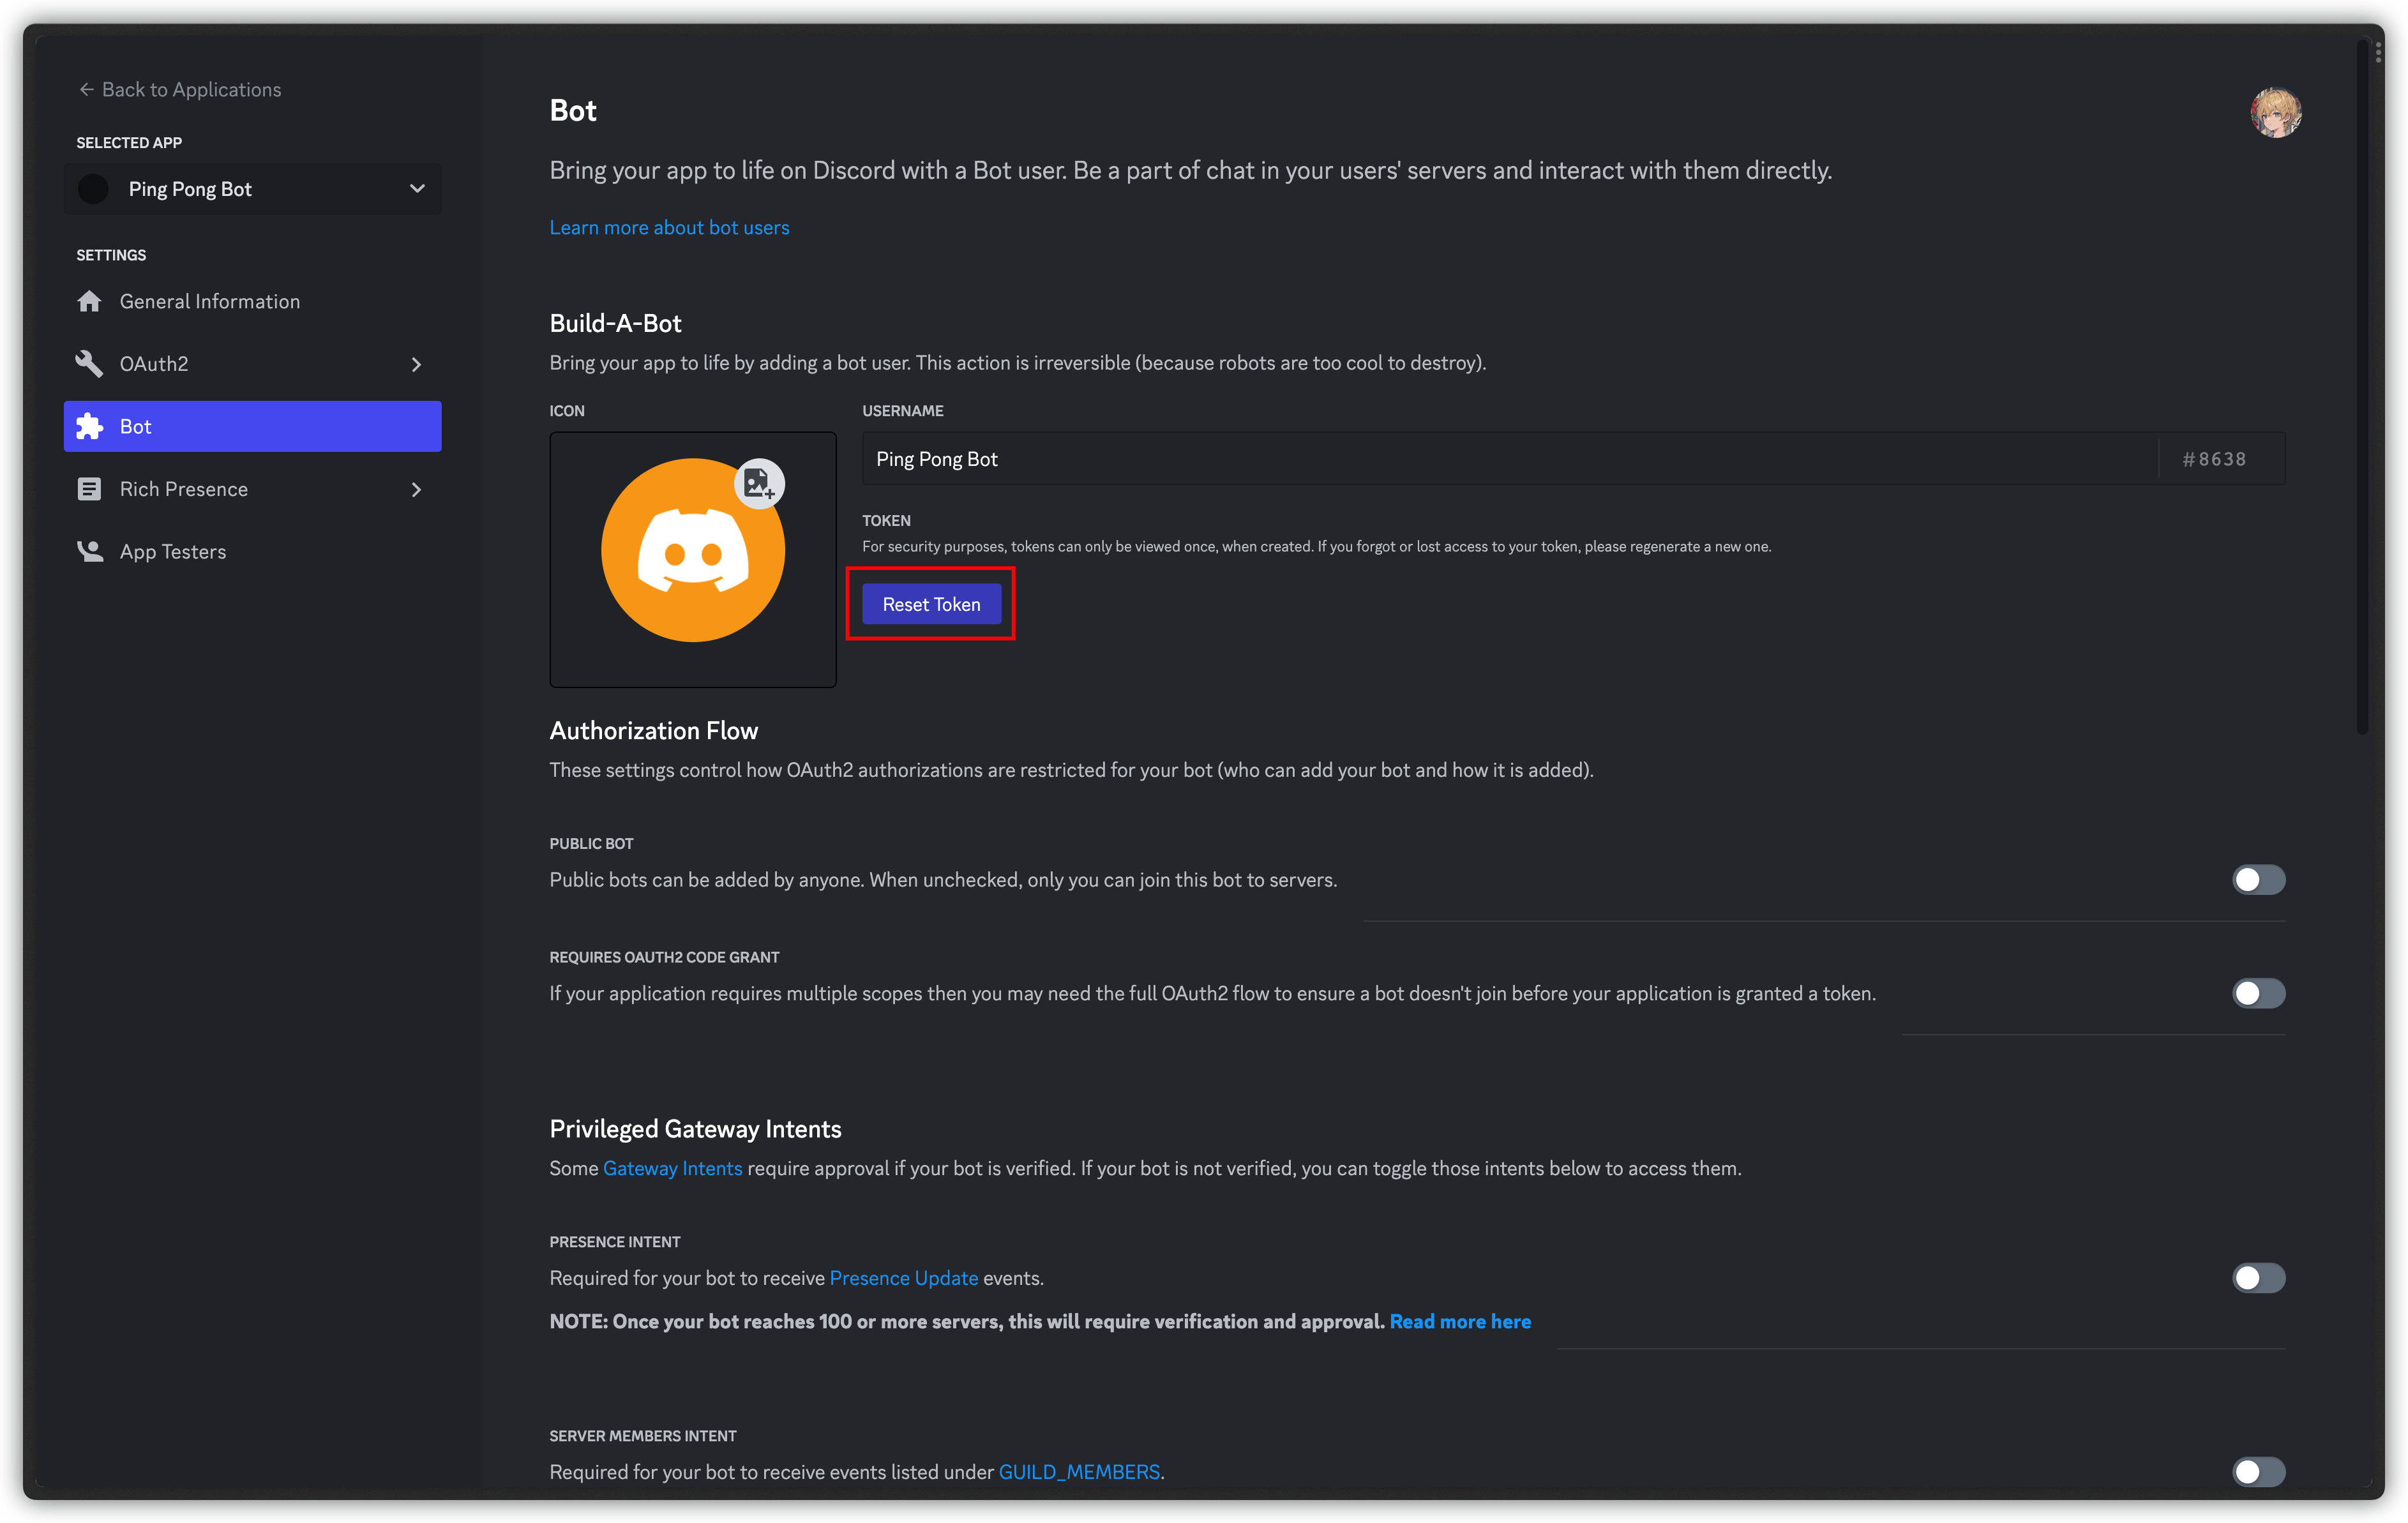2408x1523 pixels.
Task: Select the Bot puzzle piece icon
Action: 90,426
